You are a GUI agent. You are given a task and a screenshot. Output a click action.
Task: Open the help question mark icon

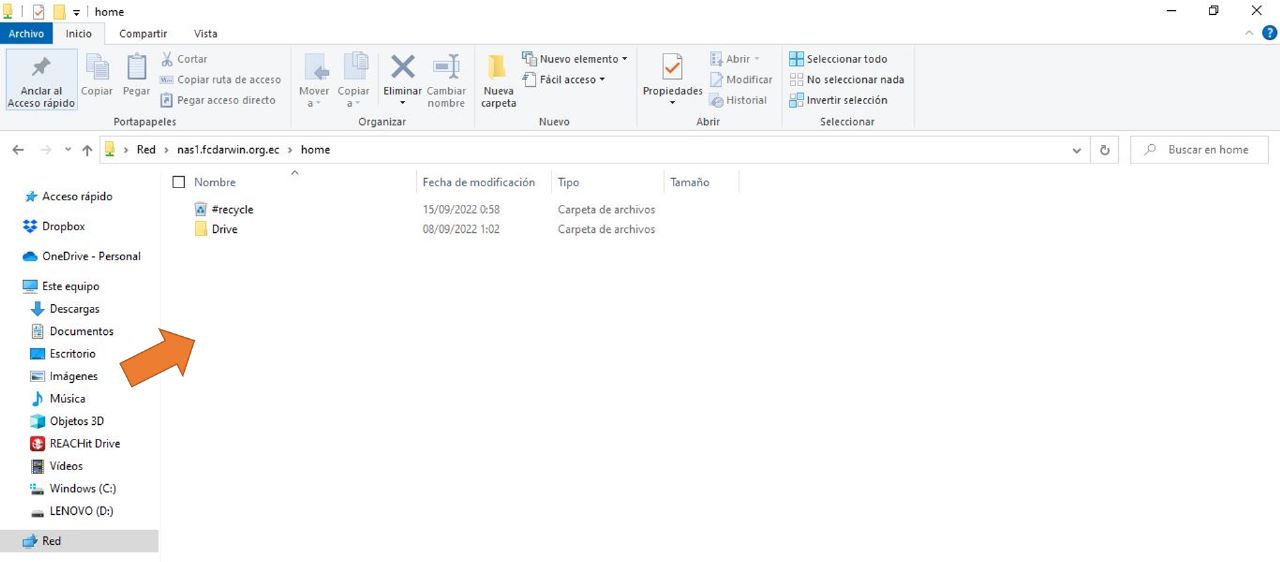point(1269,33)
